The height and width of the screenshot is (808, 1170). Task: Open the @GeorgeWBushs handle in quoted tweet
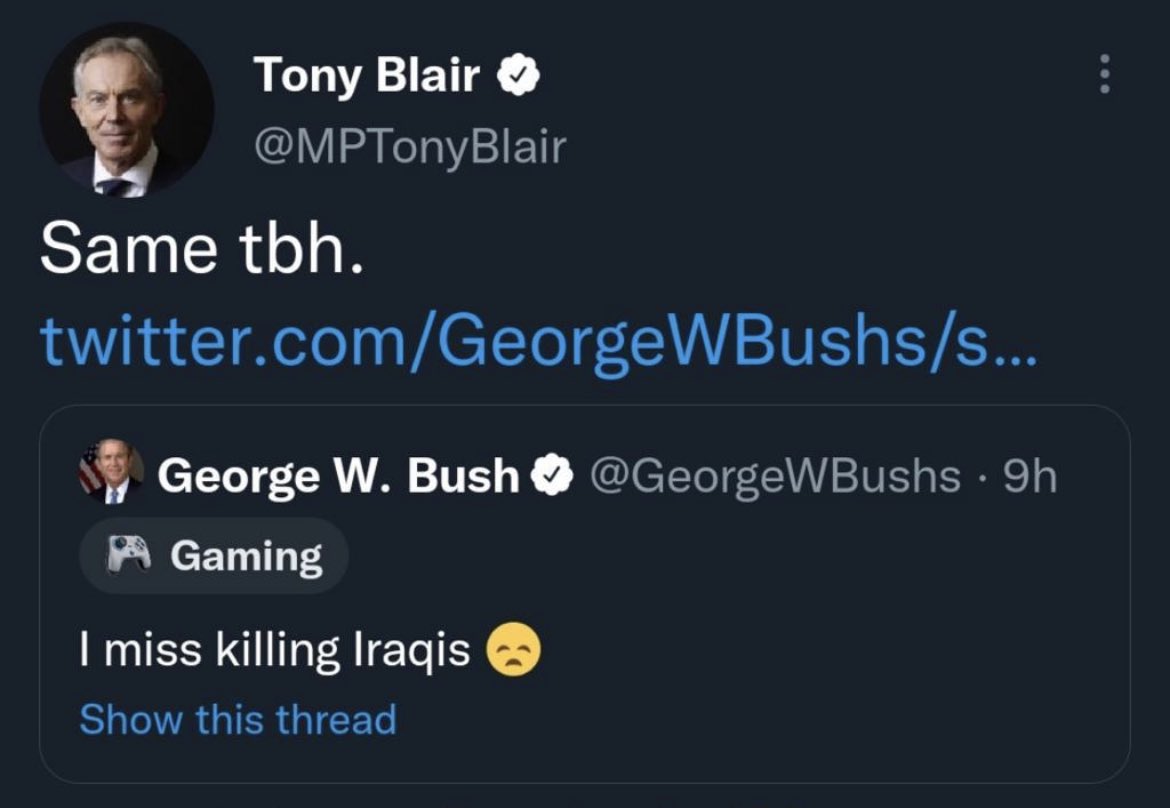(x=775, y=476)
